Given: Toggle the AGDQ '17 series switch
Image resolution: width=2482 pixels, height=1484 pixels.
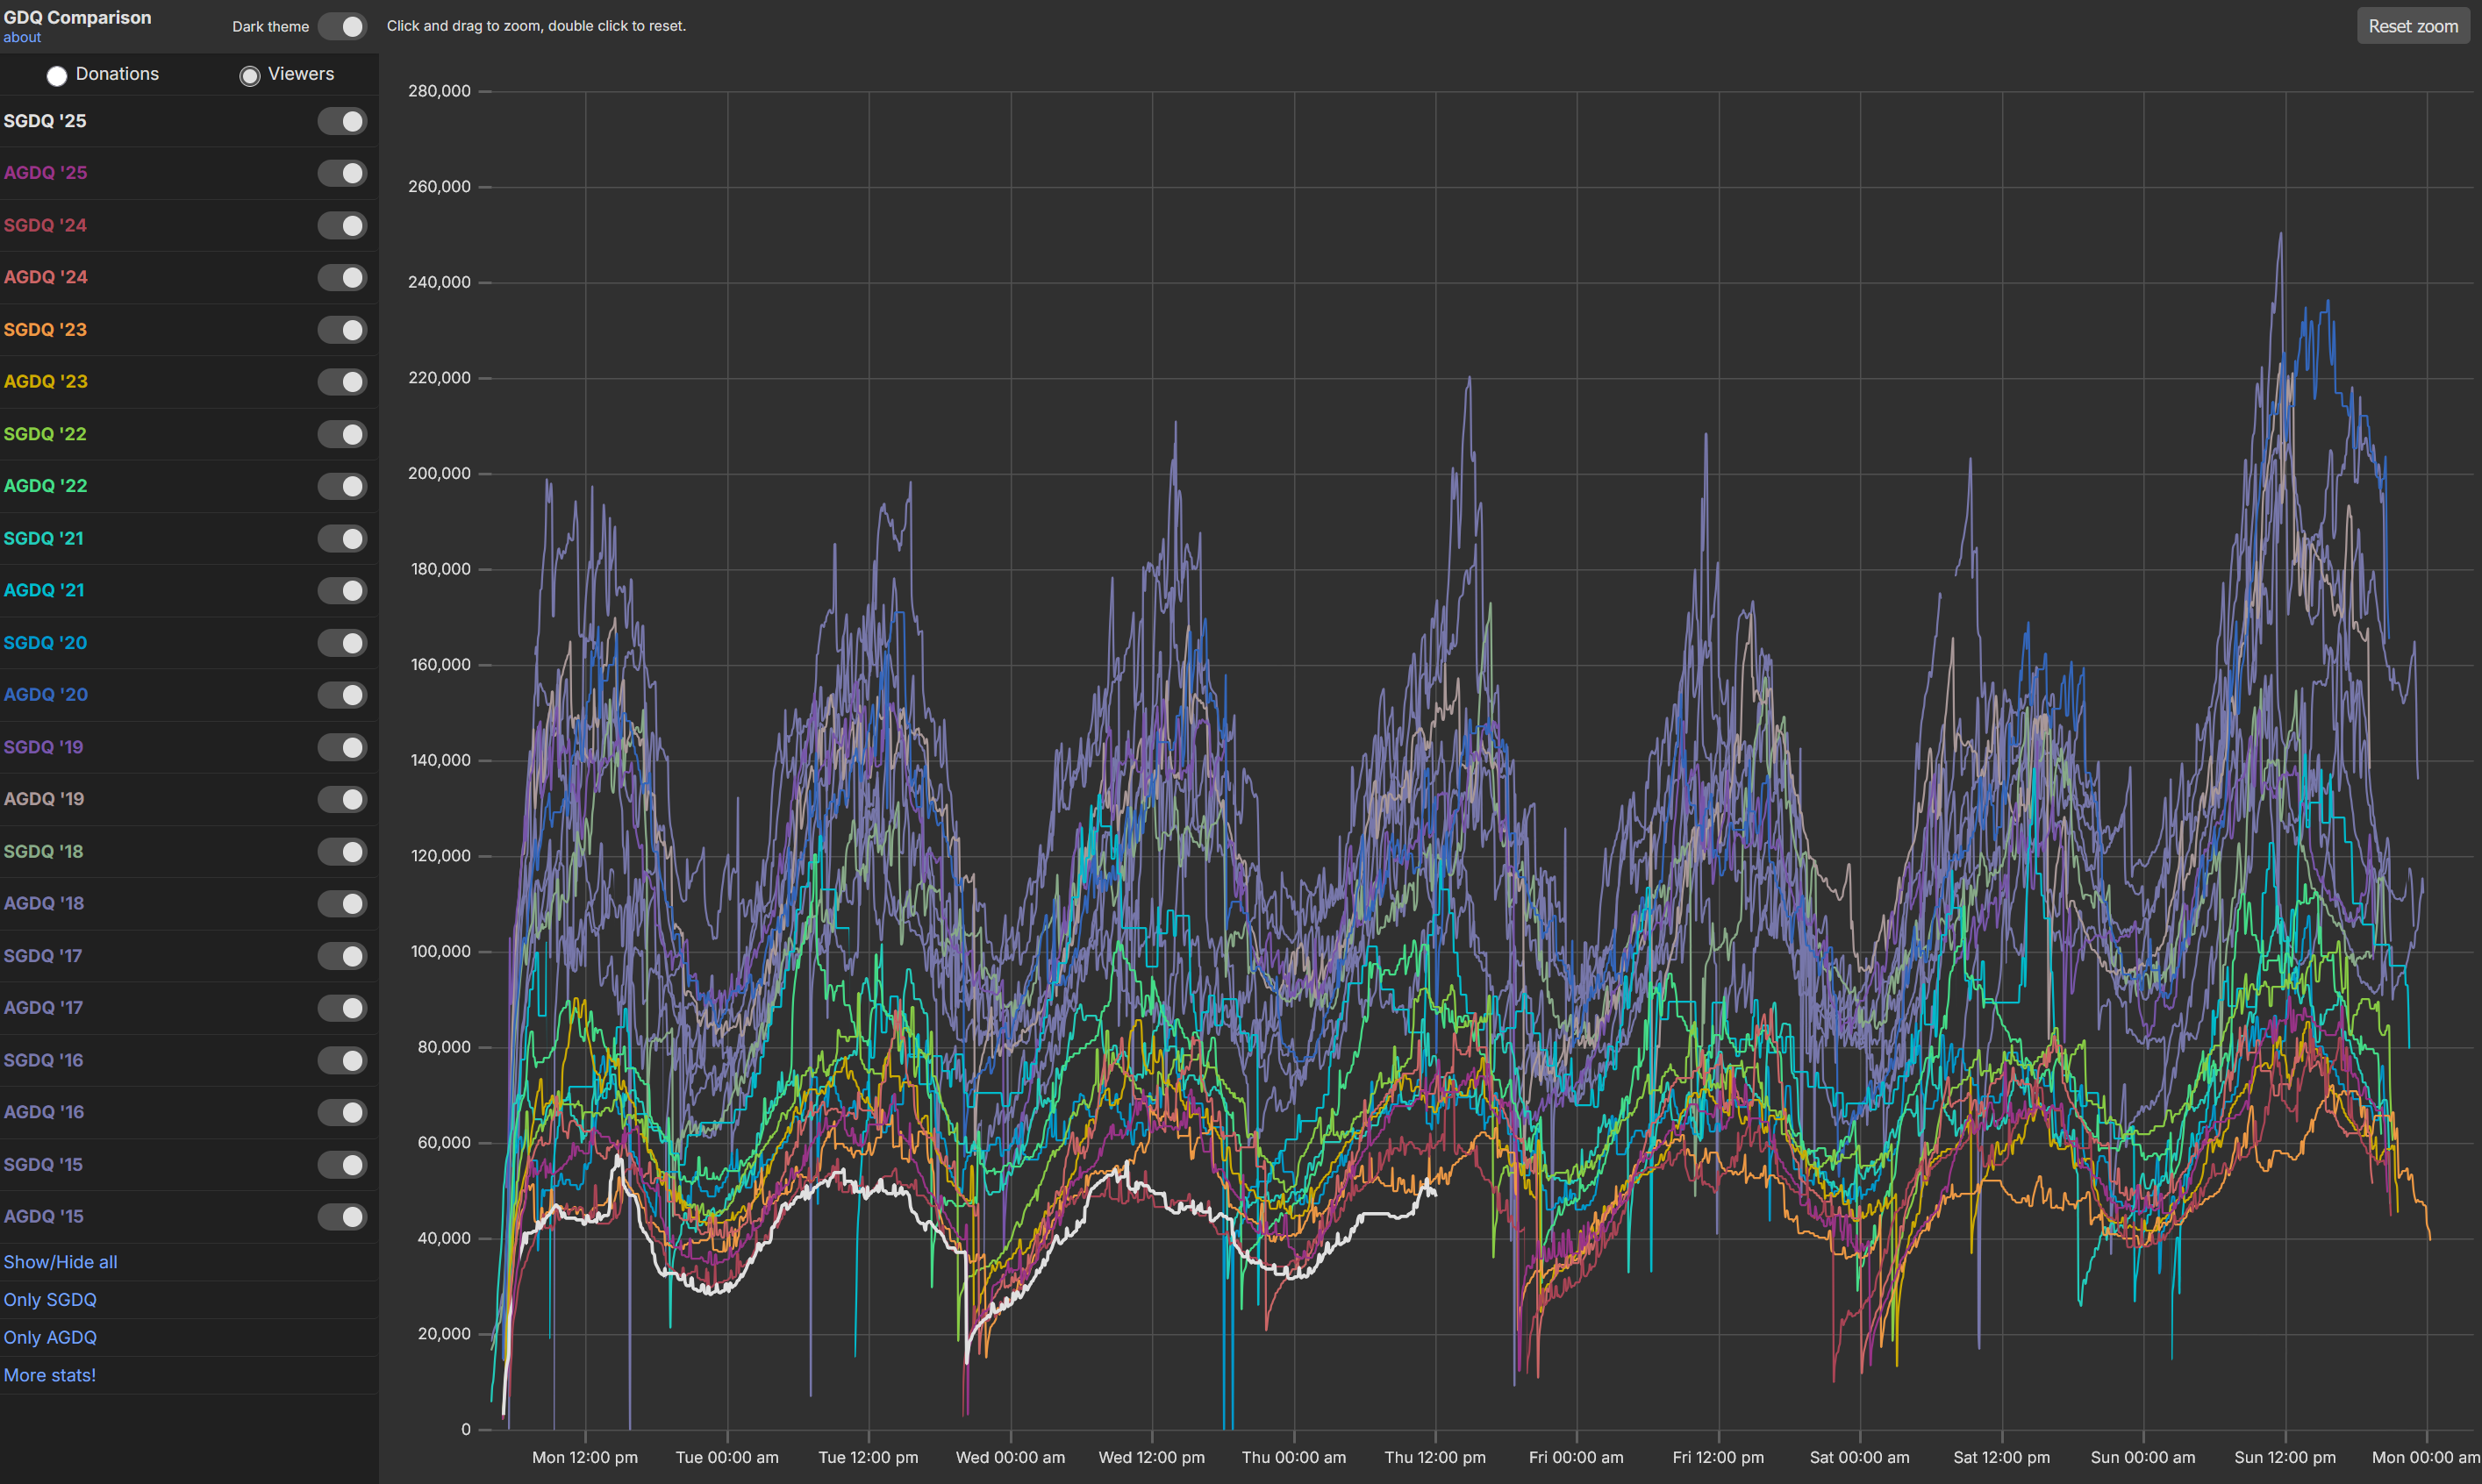Looking at the screenshot, I should [x=342, y=1008].
